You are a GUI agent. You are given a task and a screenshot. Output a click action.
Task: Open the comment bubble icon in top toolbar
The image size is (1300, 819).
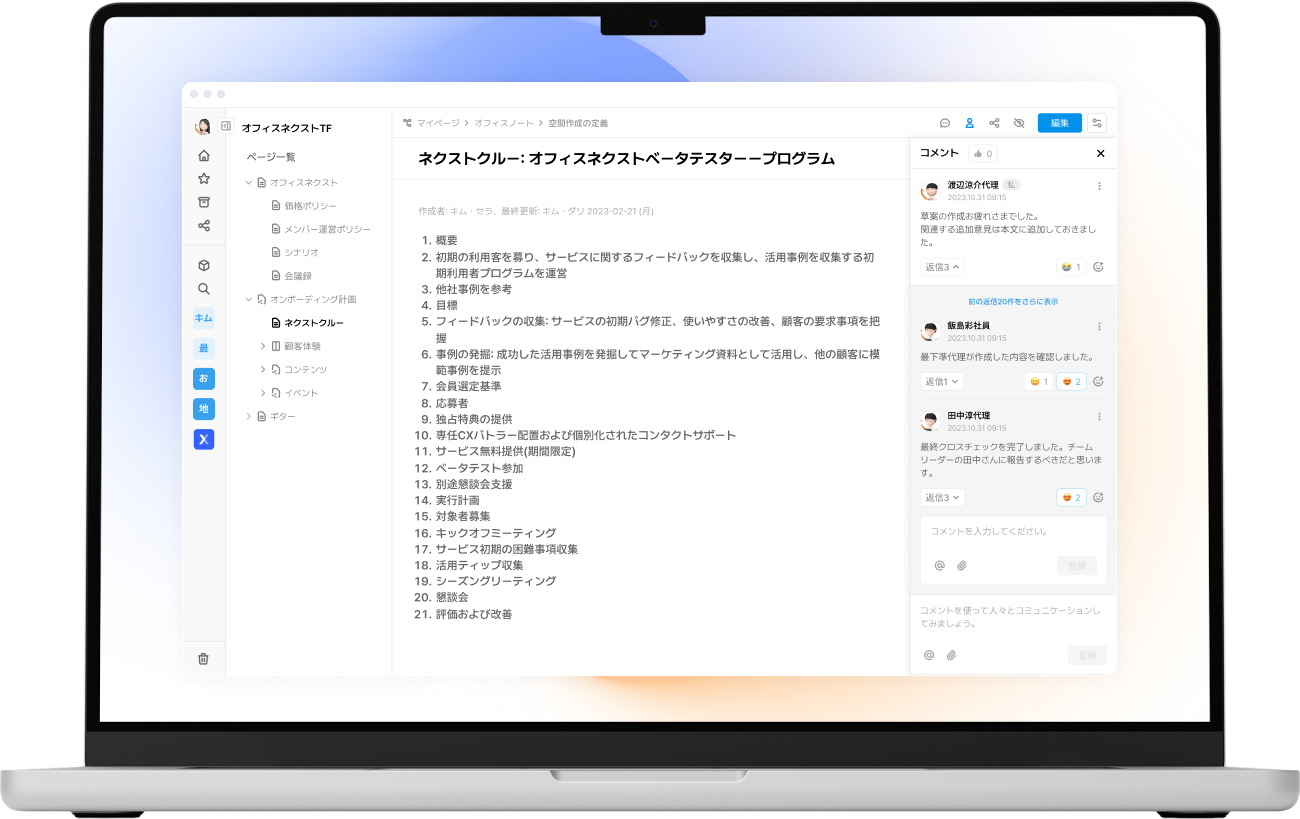pyautogui.click(x=945, y=123)
